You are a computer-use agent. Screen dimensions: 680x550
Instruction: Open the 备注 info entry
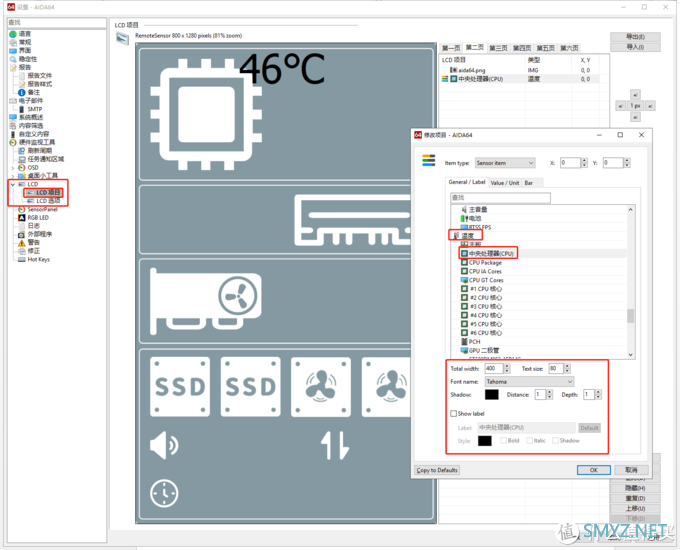(33, 92)
